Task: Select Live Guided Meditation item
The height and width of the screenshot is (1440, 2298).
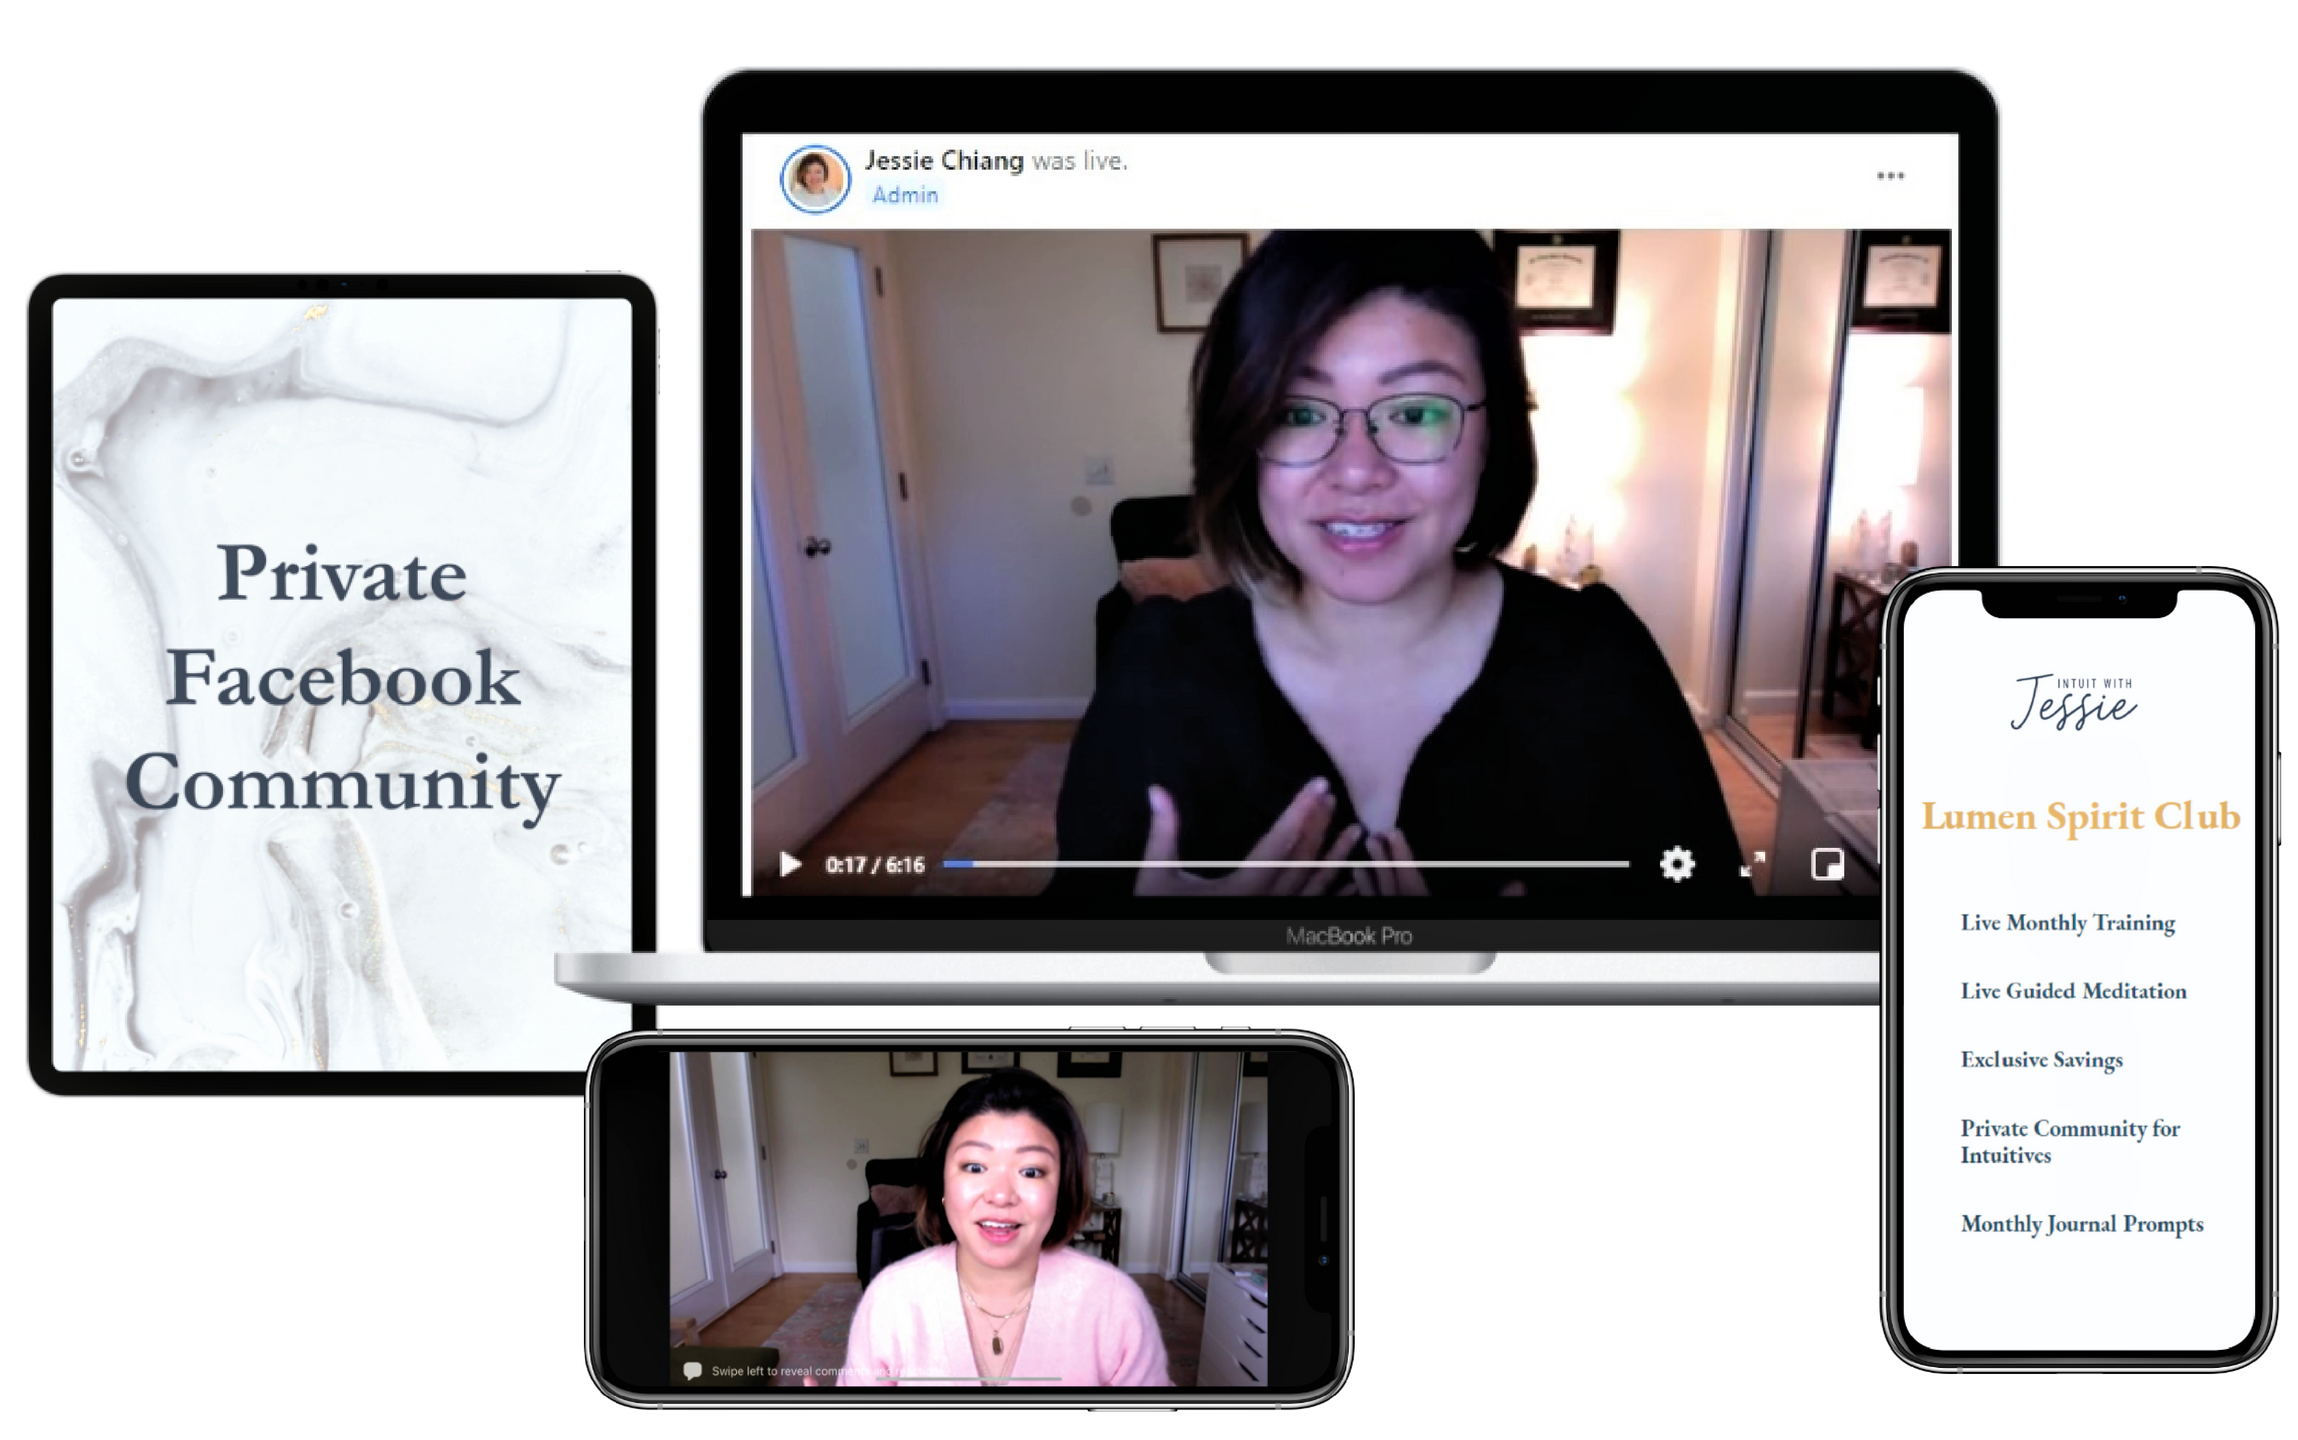Action: [x=2073, y=991]
